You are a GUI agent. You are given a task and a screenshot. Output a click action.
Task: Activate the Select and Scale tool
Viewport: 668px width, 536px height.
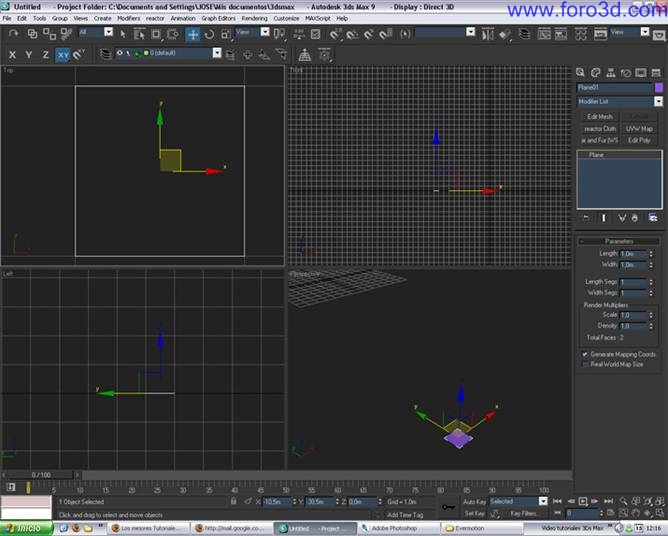pyautogui.click(x=226, y=34)
